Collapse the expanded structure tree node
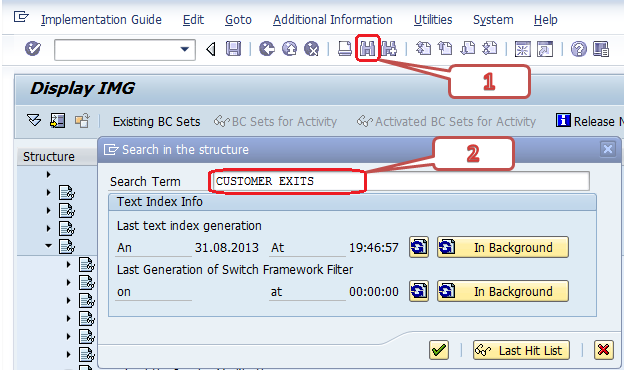This screenshot has height=370, width=624. 49,246
